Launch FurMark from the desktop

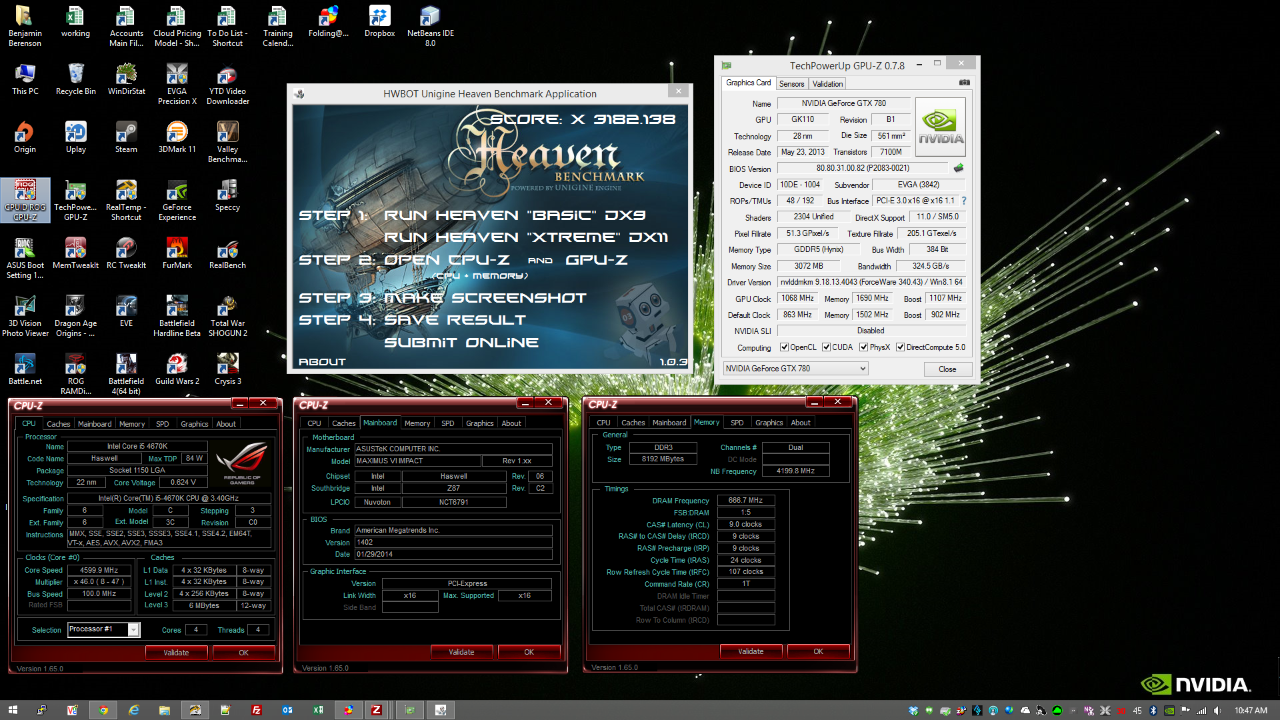(x=177, y=254)
